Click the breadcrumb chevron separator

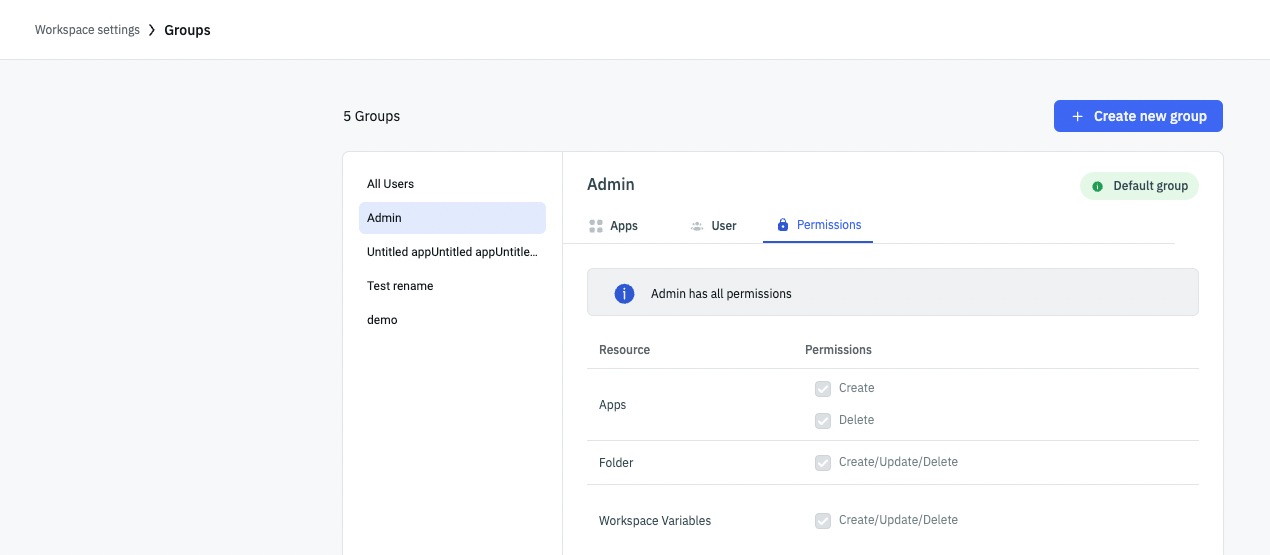152,30
